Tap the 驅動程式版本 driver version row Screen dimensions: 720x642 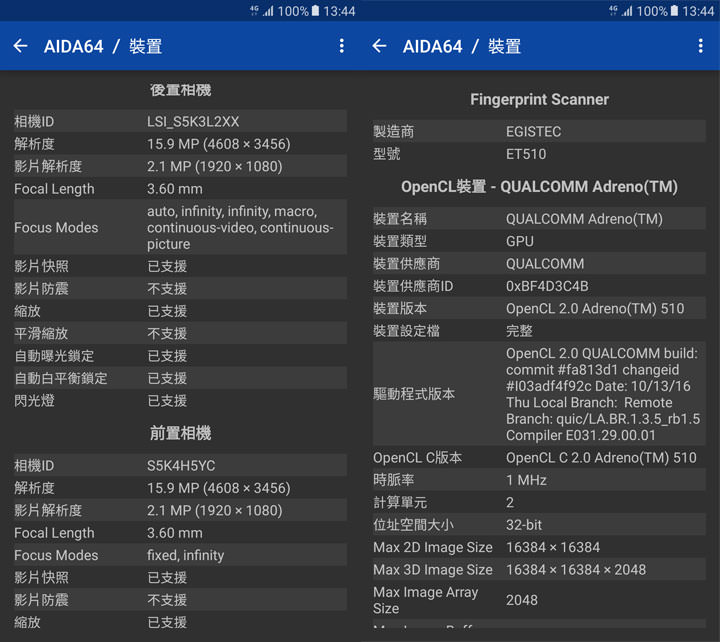pos(539,394)
